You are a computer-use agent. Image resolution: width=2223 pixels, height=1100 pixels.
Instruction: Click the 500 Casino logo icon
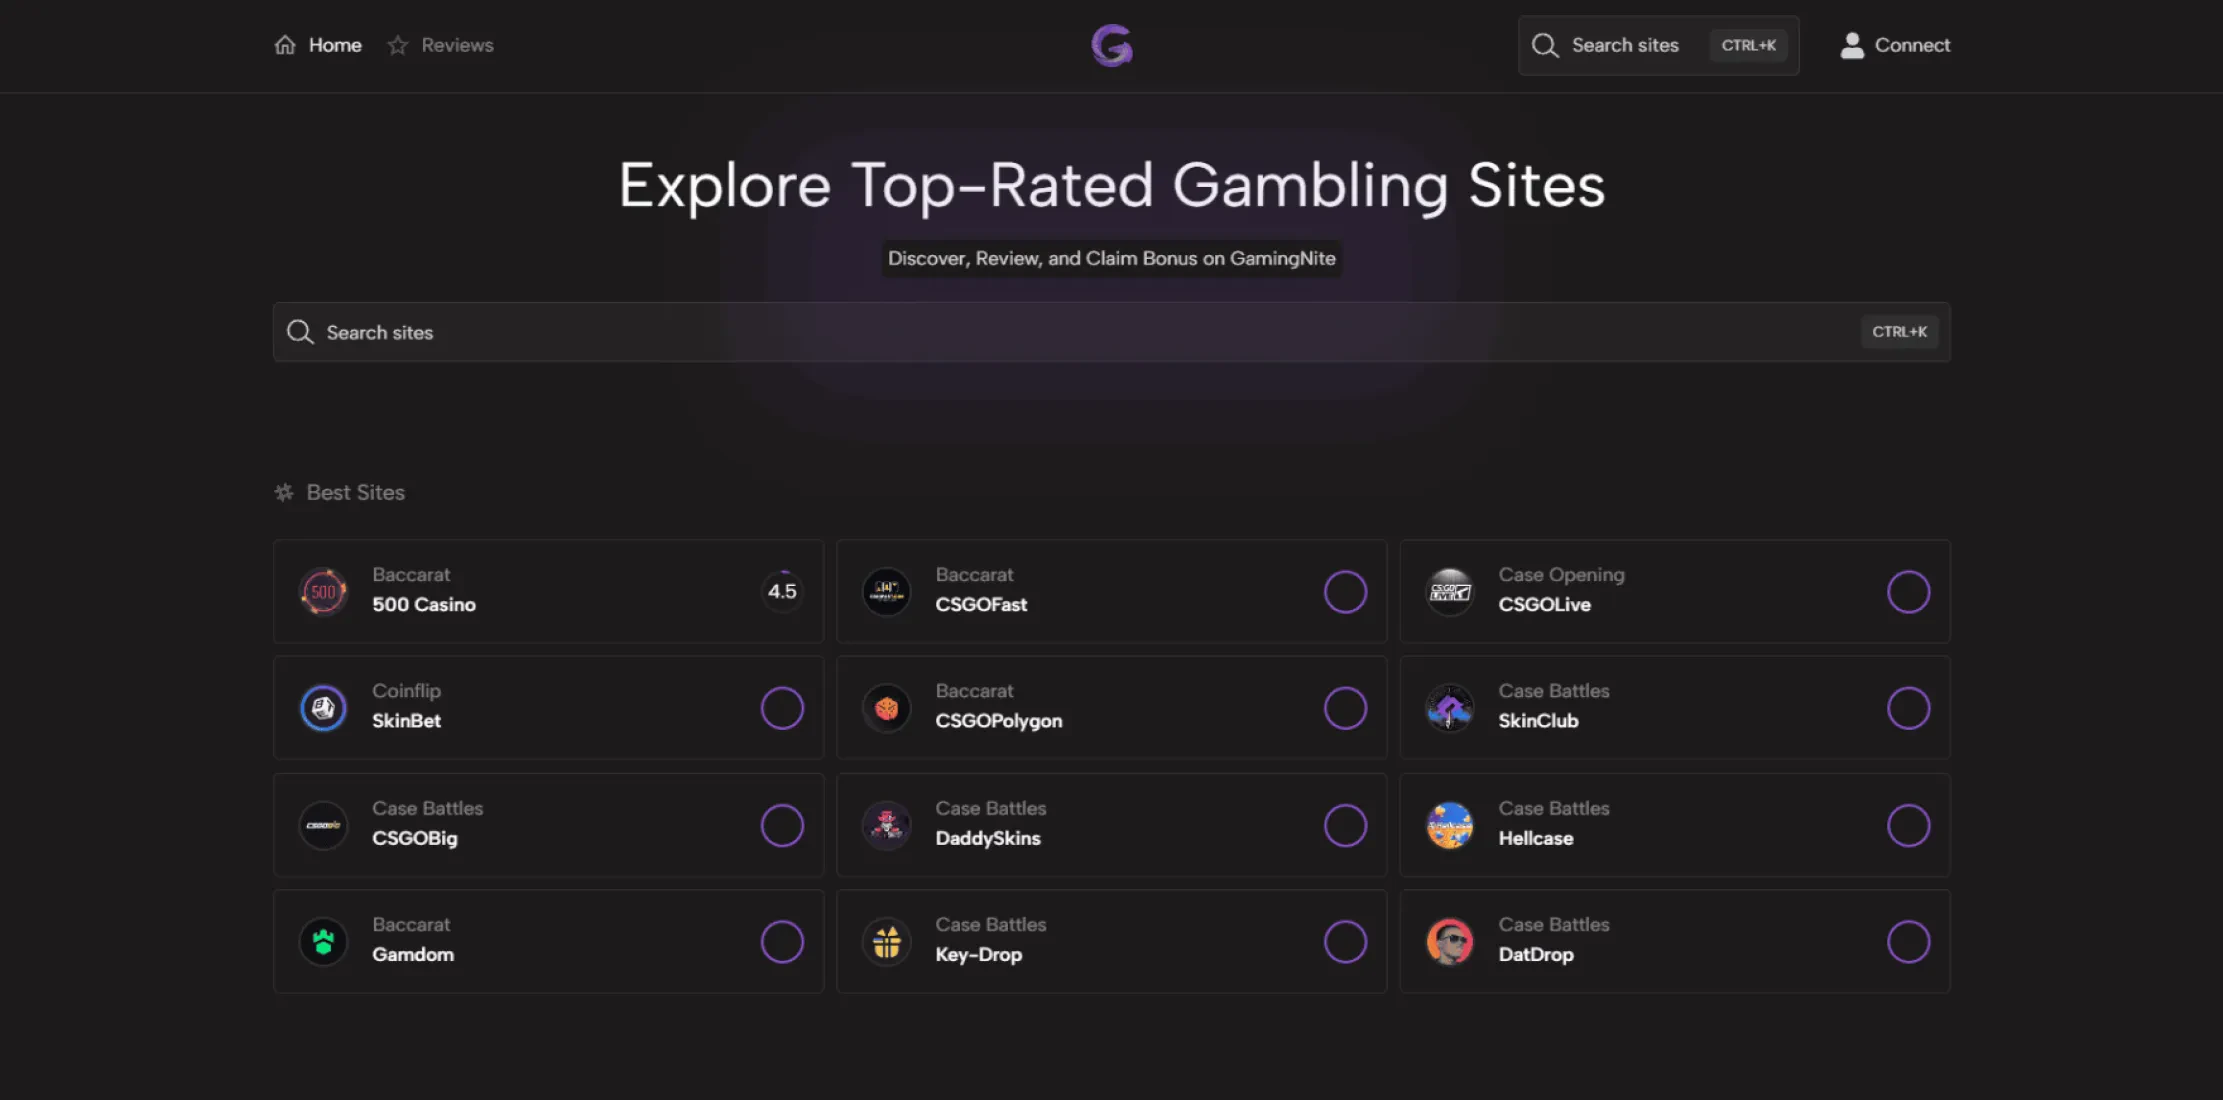pyautogui.click(x=323, y=591)
